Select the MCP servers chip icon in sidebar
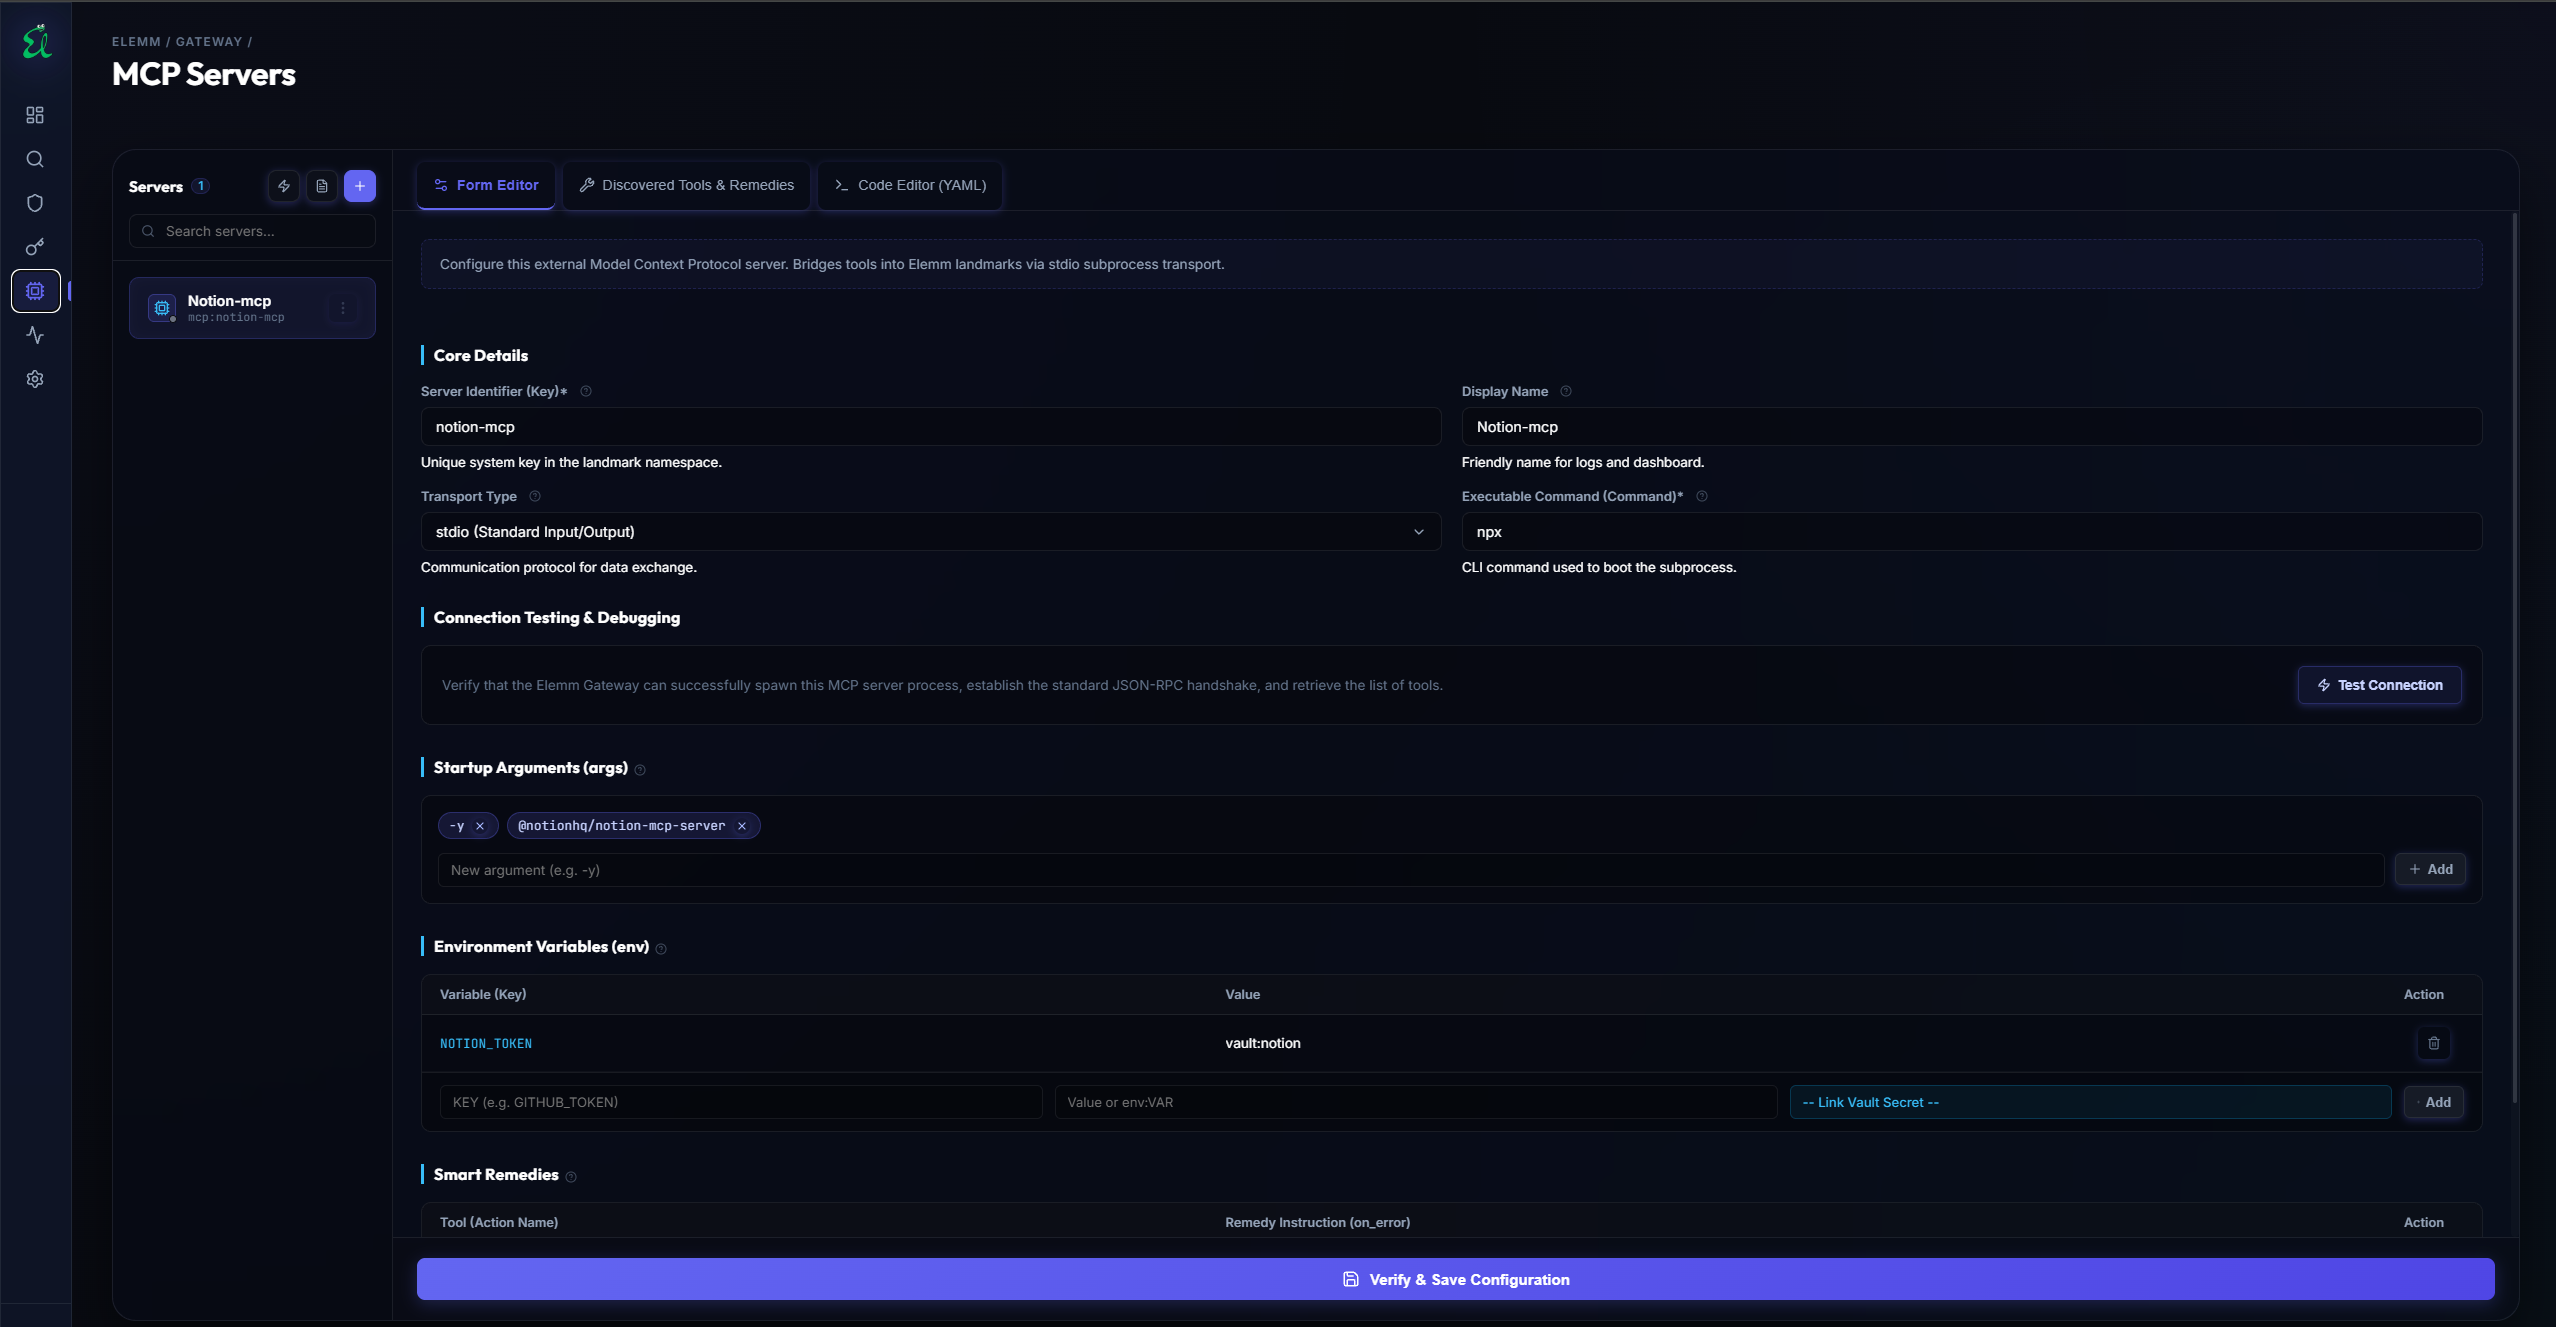Screen dimensions: 2556x1327 coord(35,291)
